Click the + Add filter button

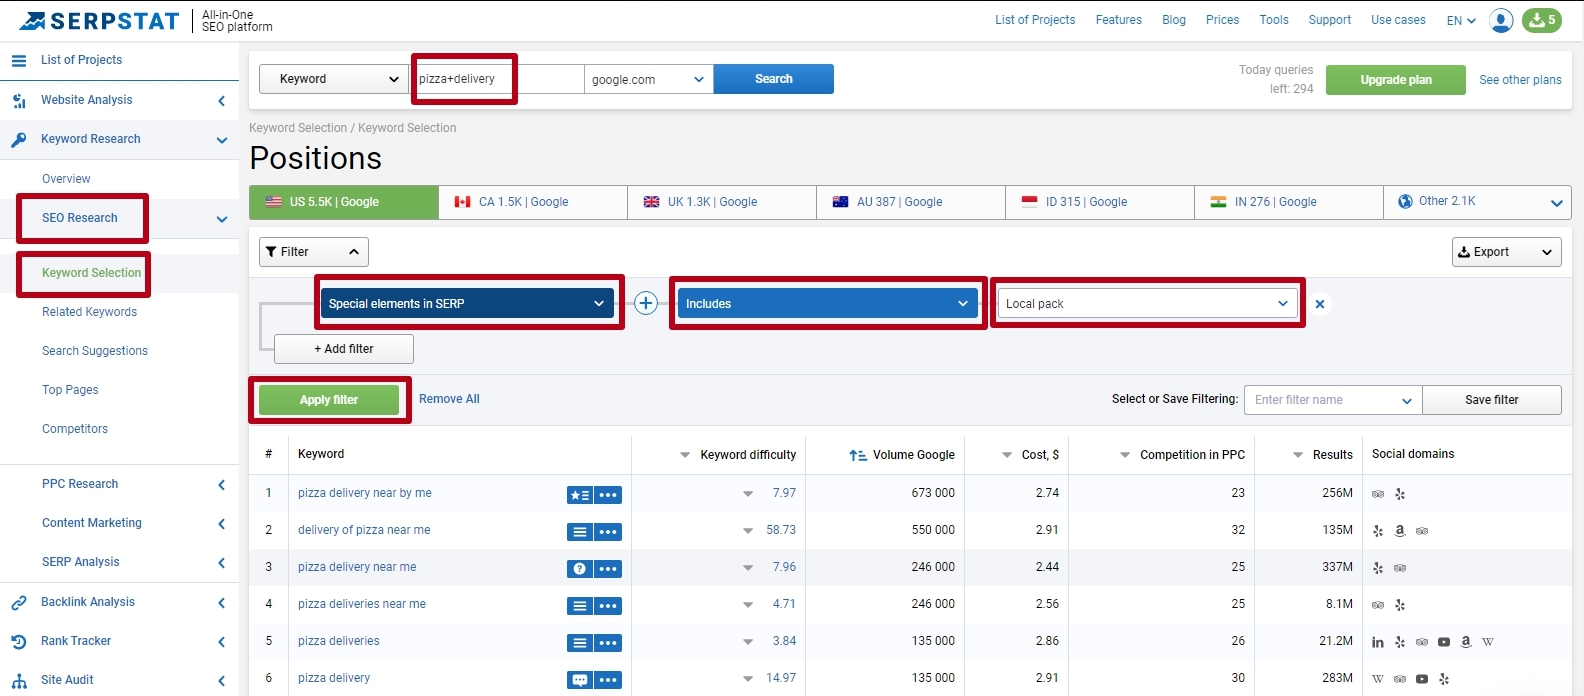[344, 349]
